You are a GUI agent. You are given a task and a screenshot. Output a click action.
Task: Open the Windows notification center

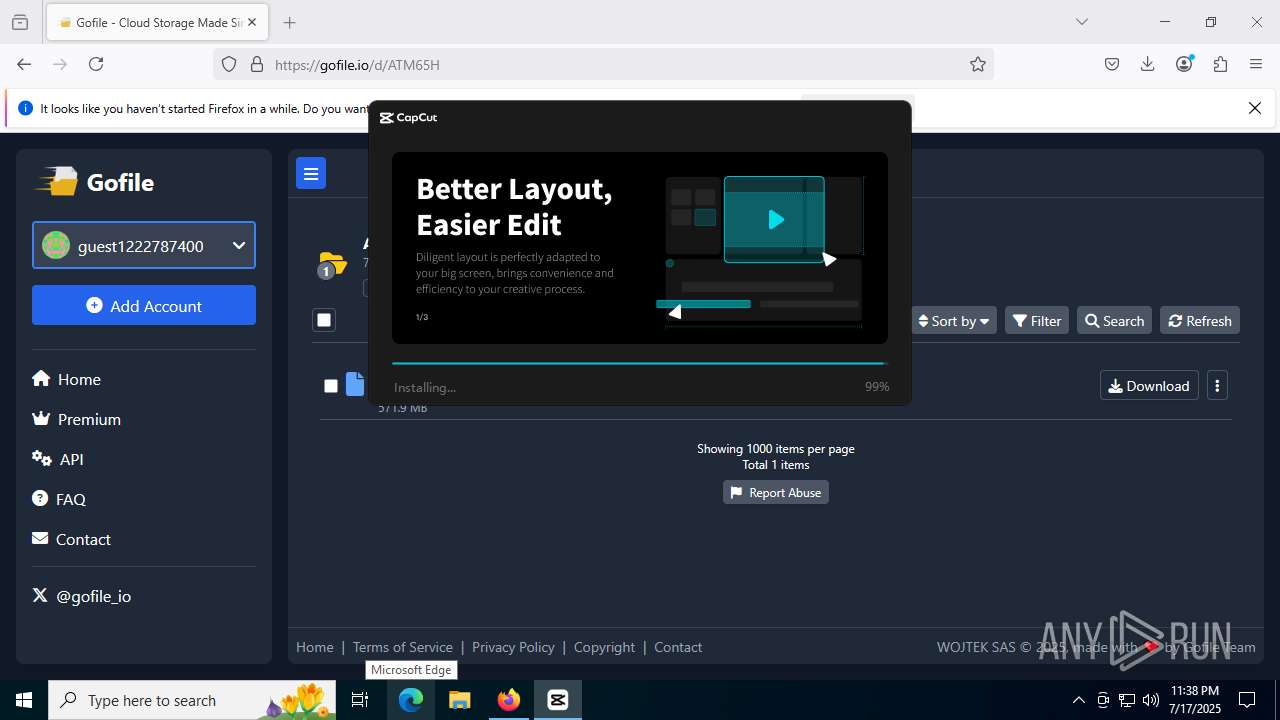click(1247, 700)
